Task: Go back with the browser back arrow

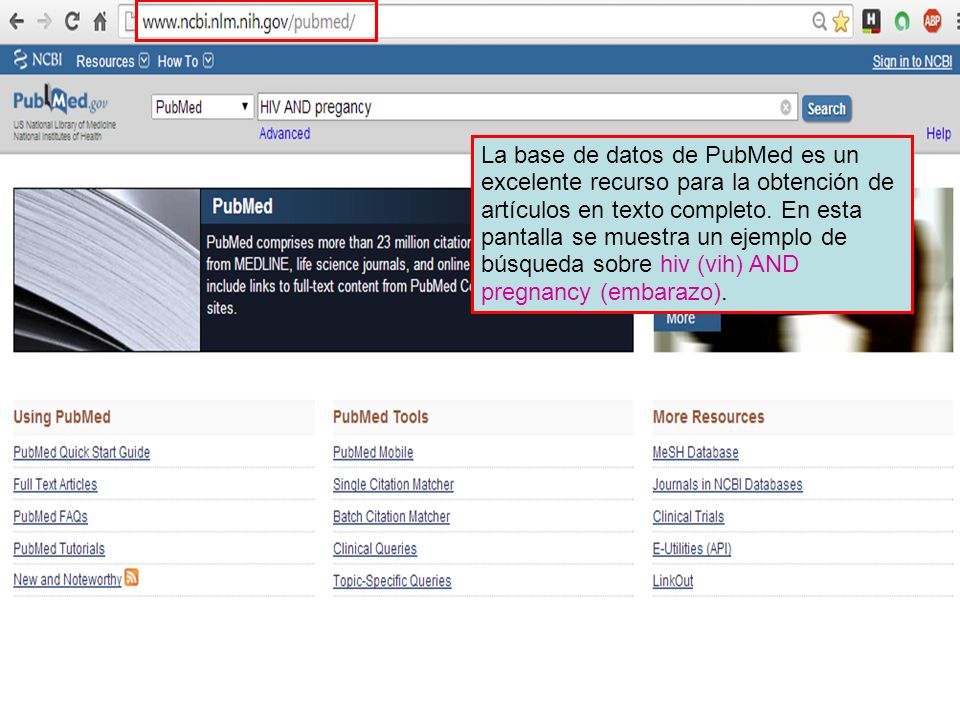Action: pos(17,22)
